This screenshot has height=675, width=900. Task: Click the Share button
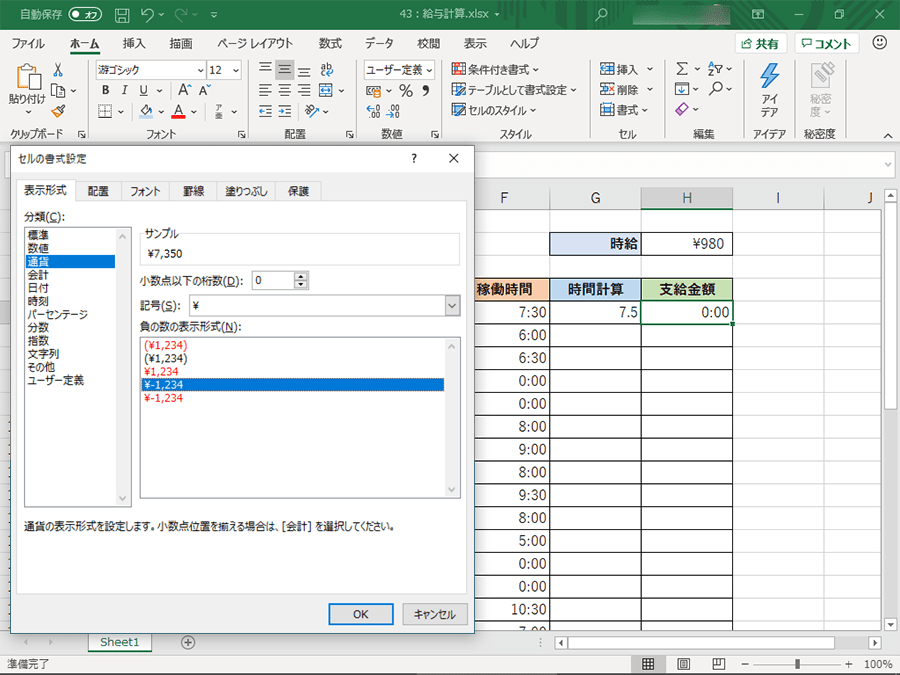(x=760, y=44)
